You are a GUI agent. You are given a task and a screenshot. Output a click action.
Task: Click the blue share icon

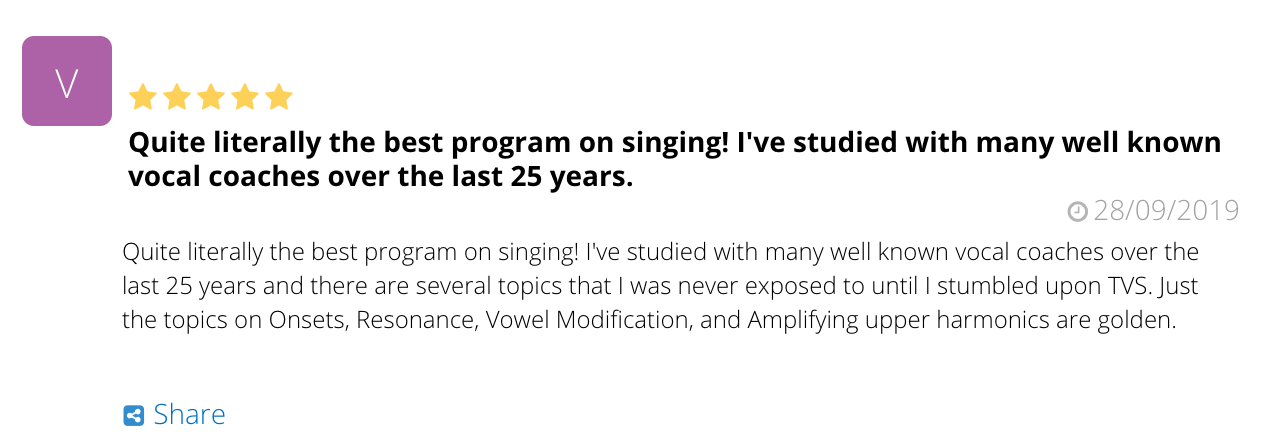133,415
